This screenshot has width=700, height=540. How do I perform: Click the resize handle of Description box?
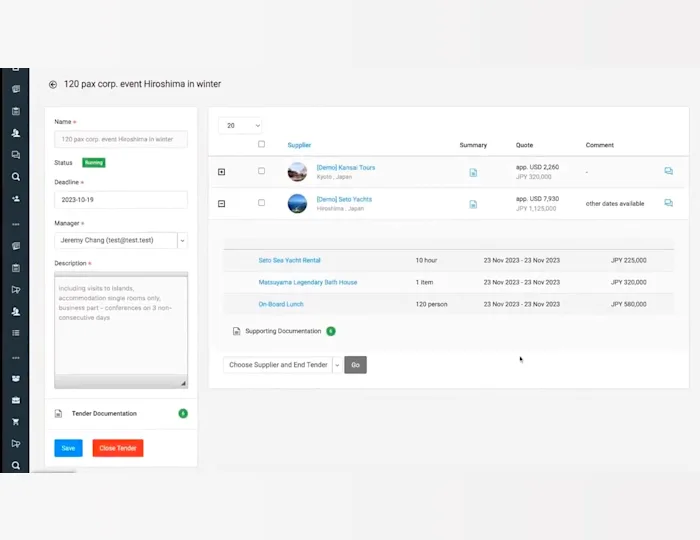coord(183,383)
